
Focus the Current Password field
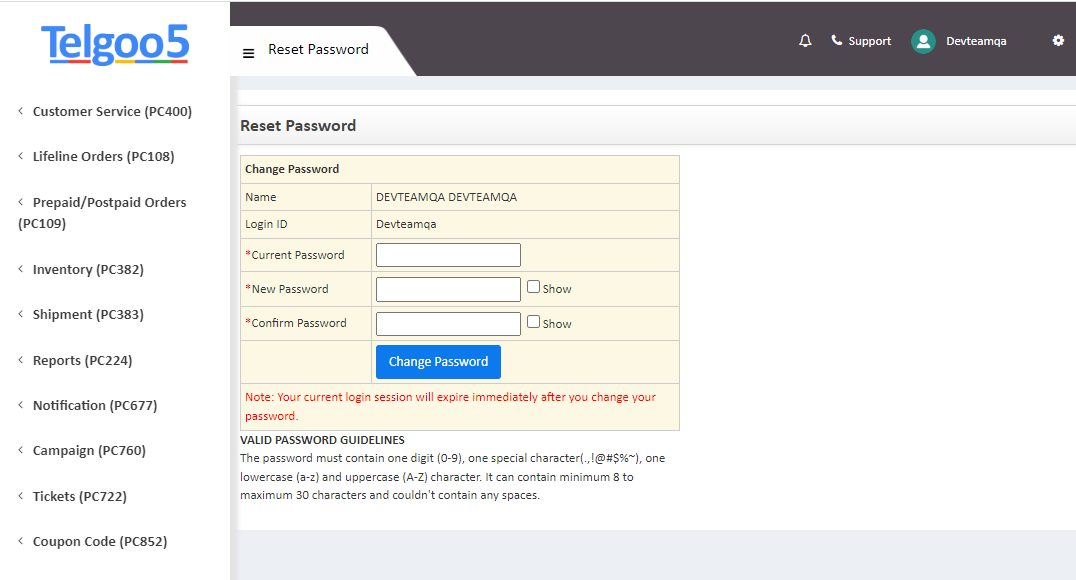click(448, 255)
